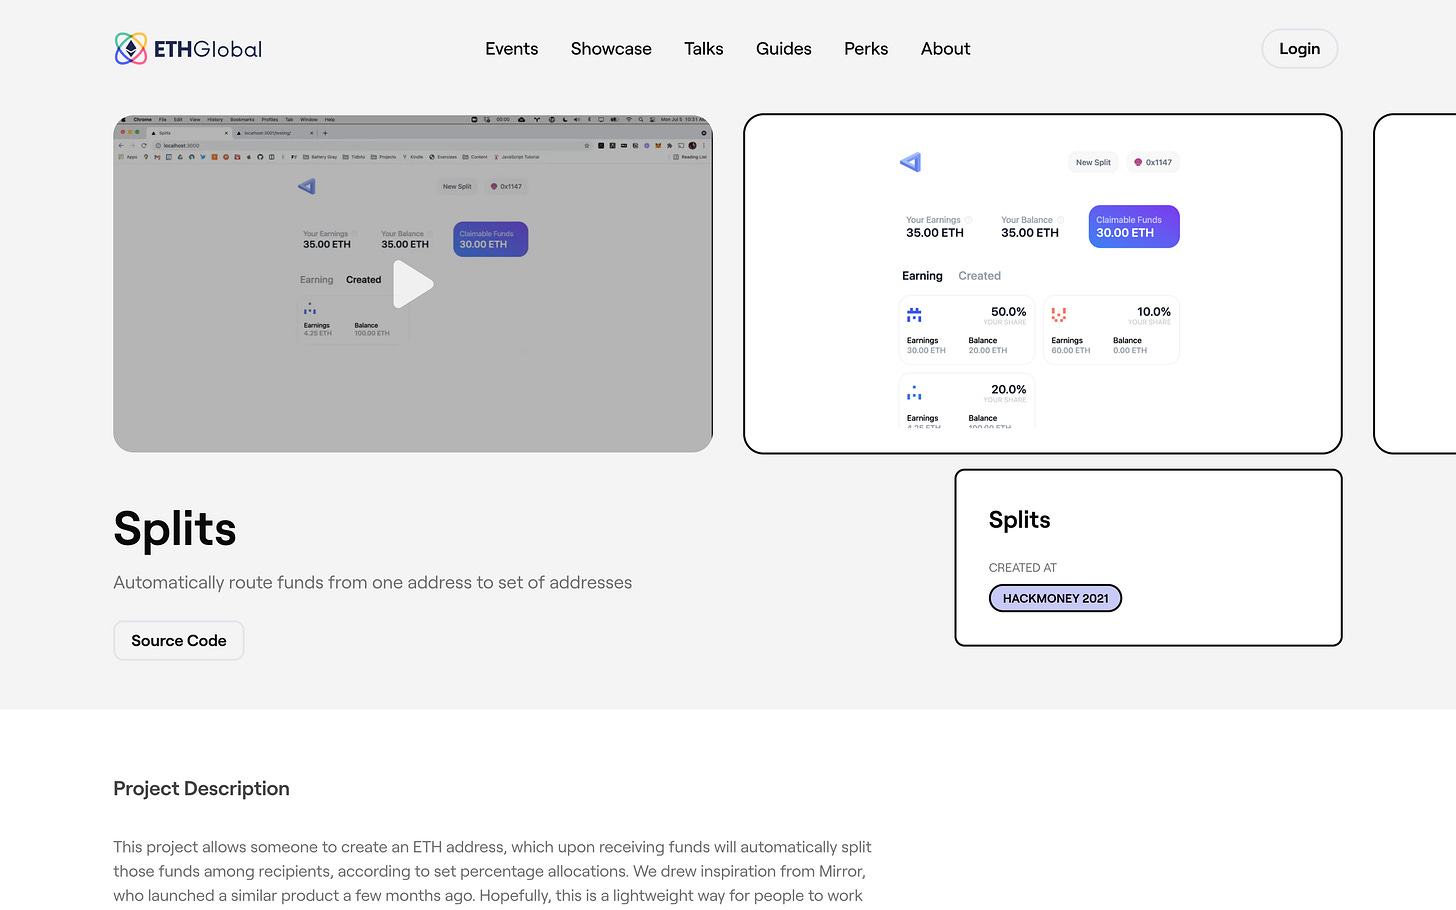1456x910 pixels.
Task: Click the blue triangle logo in screenshot
Action: (x=910, y=162)
